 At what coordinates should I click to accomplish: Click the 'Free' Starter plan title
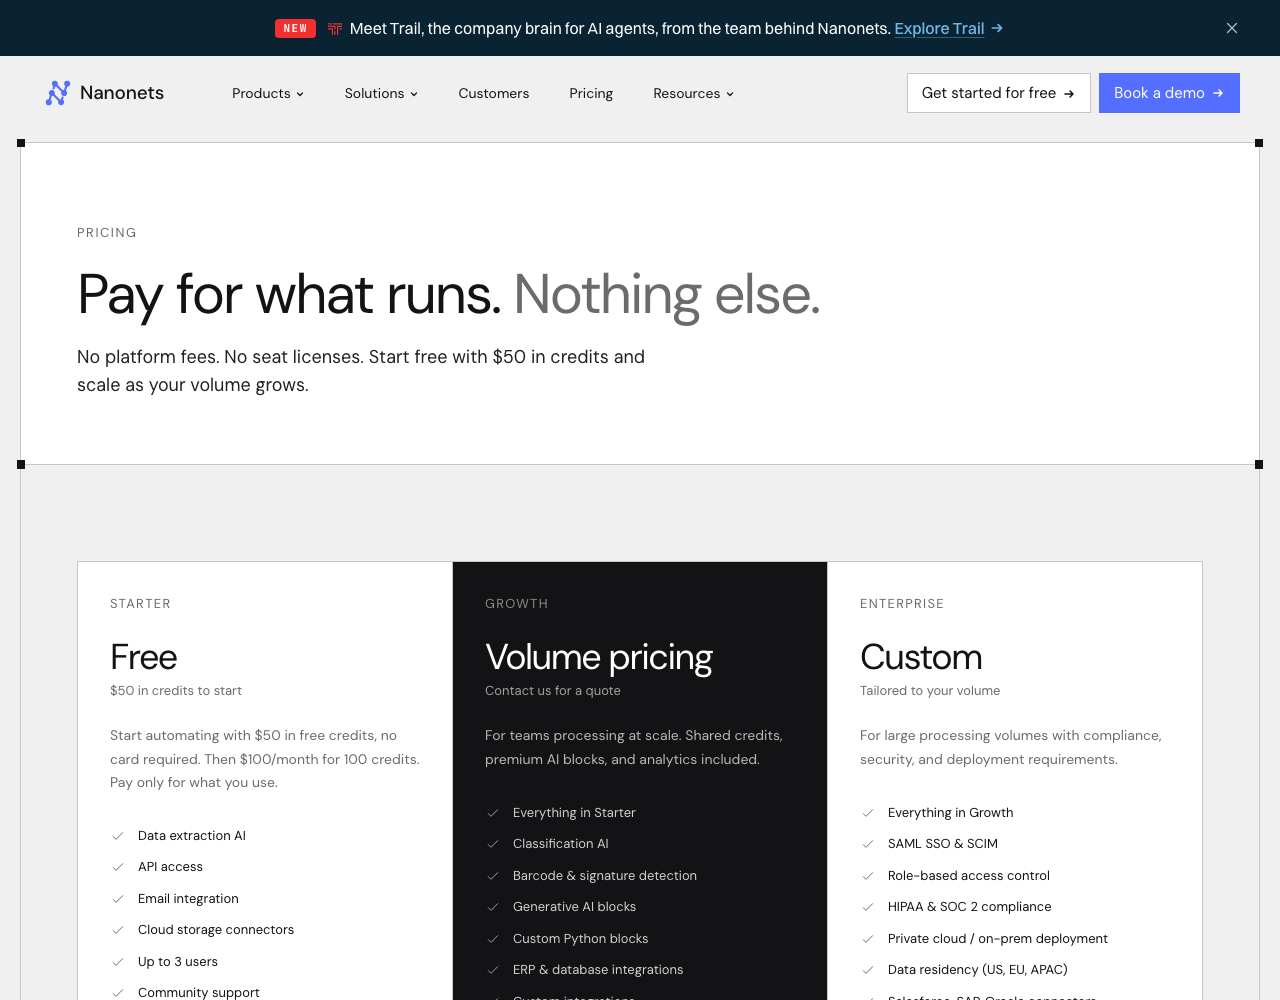[143, 657]
